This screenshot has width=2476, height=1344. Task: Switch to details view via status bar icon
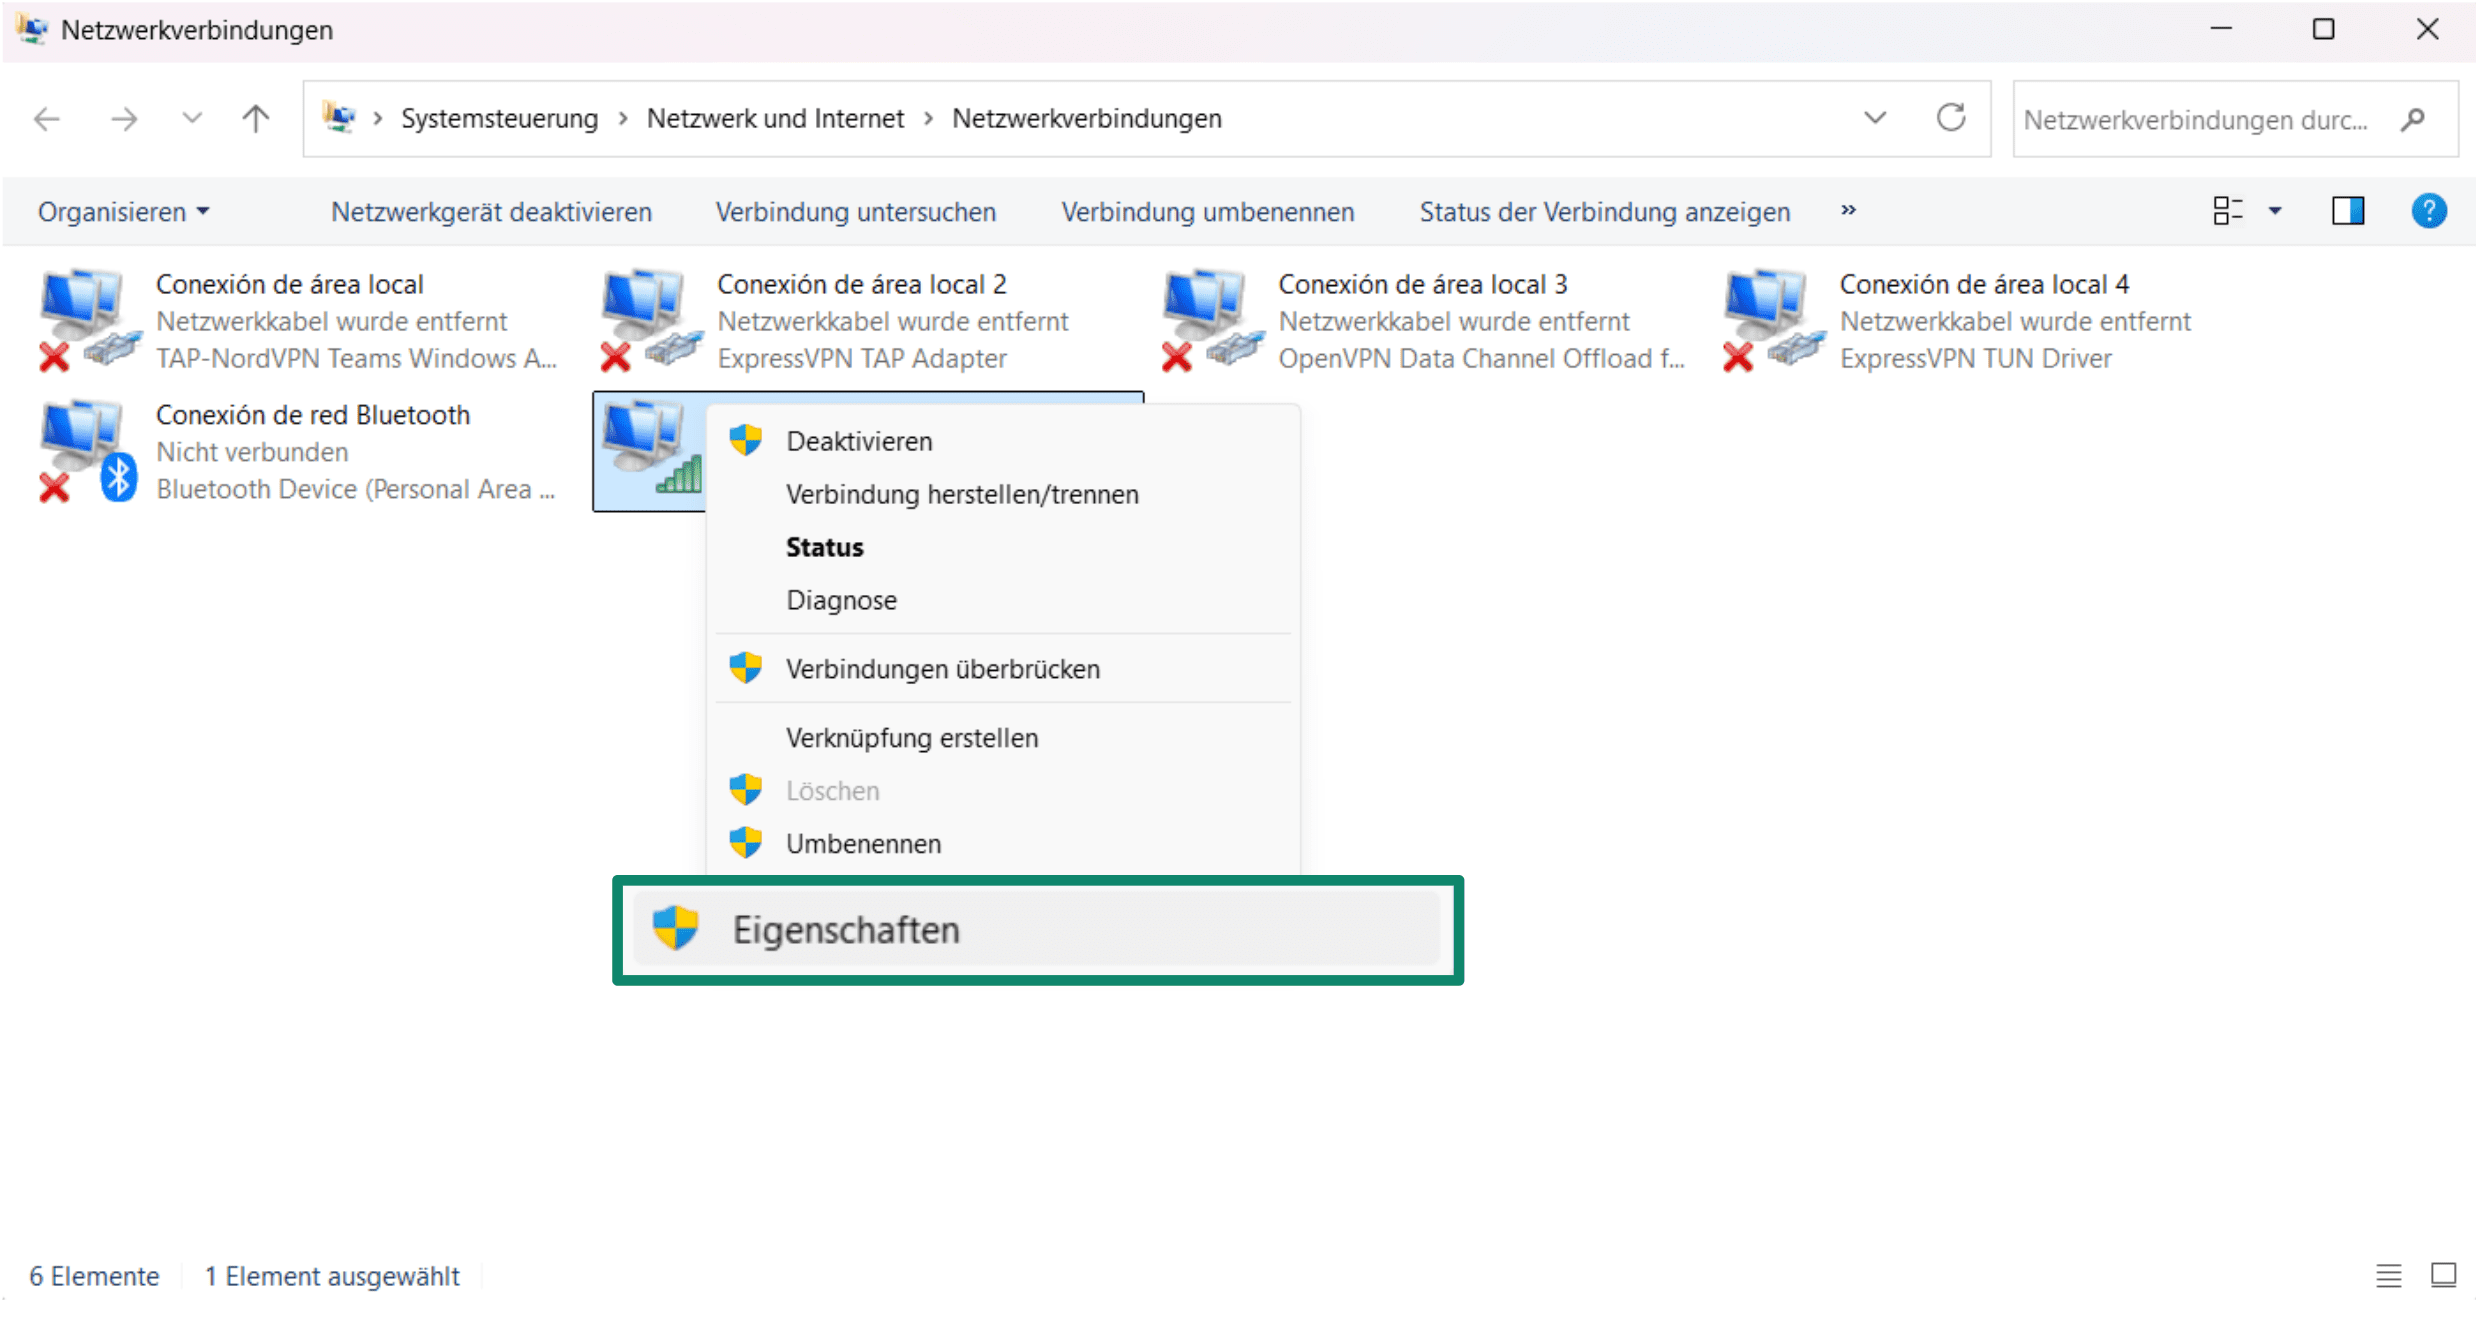[2389, 1275]
